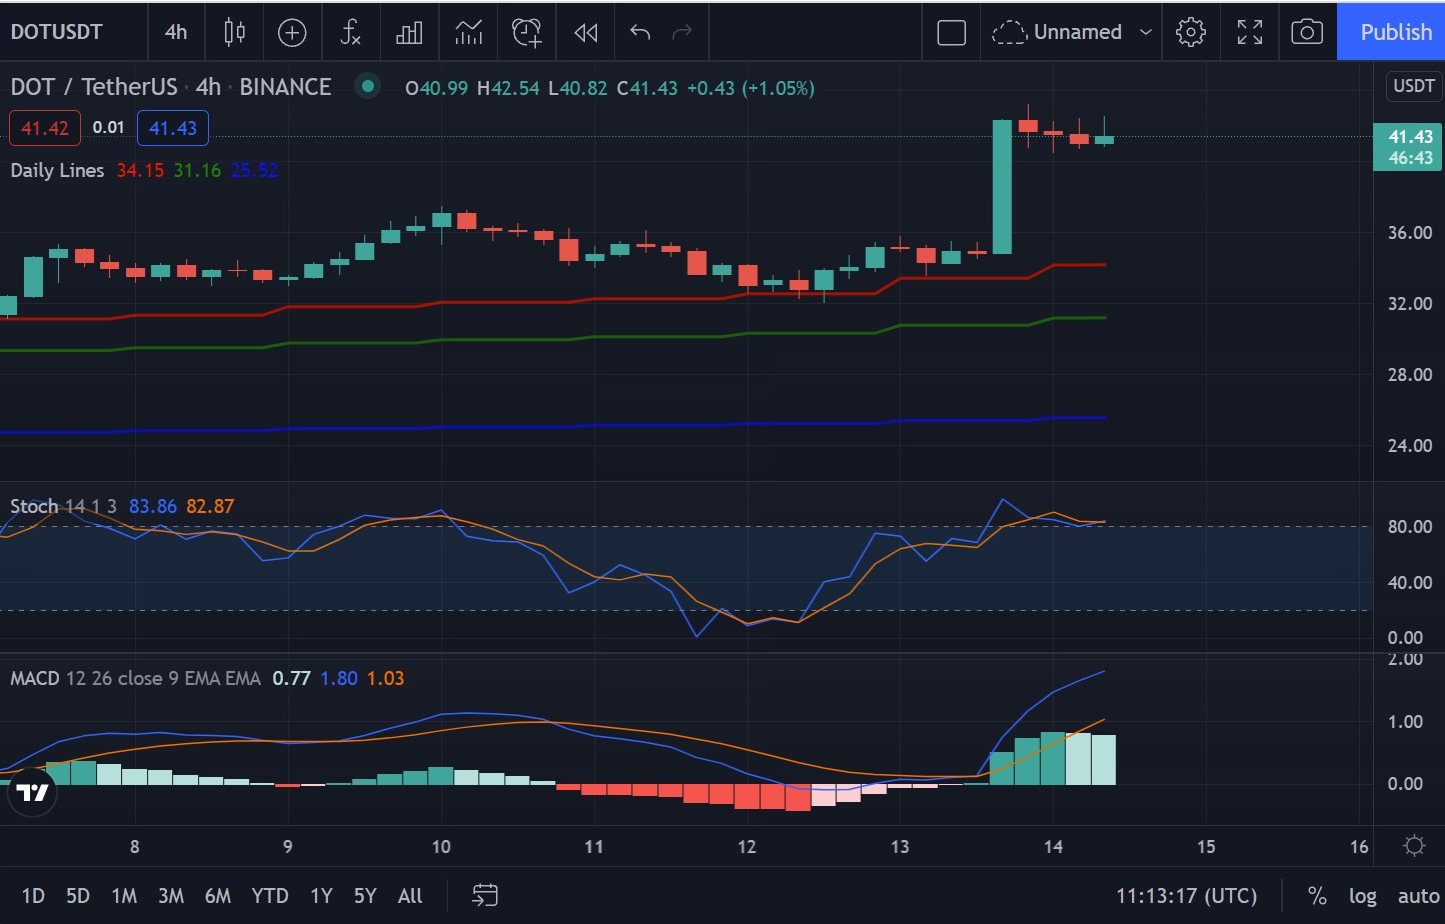Expand the Unnamed layout dropdown
Image resolution: width=1445 pixels, height=924 pixels.
click(1146, 32)
